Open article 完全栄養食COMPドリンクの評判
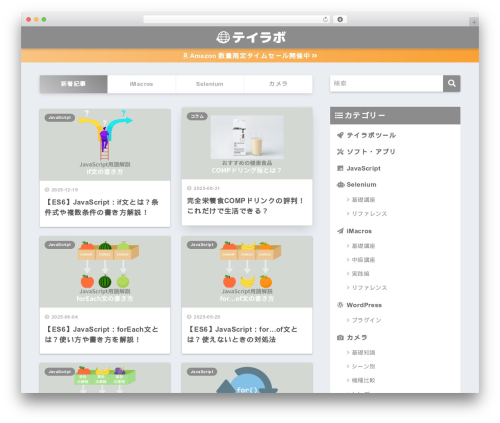The height and width of the screenshot is (423, 500). [245, 206]
